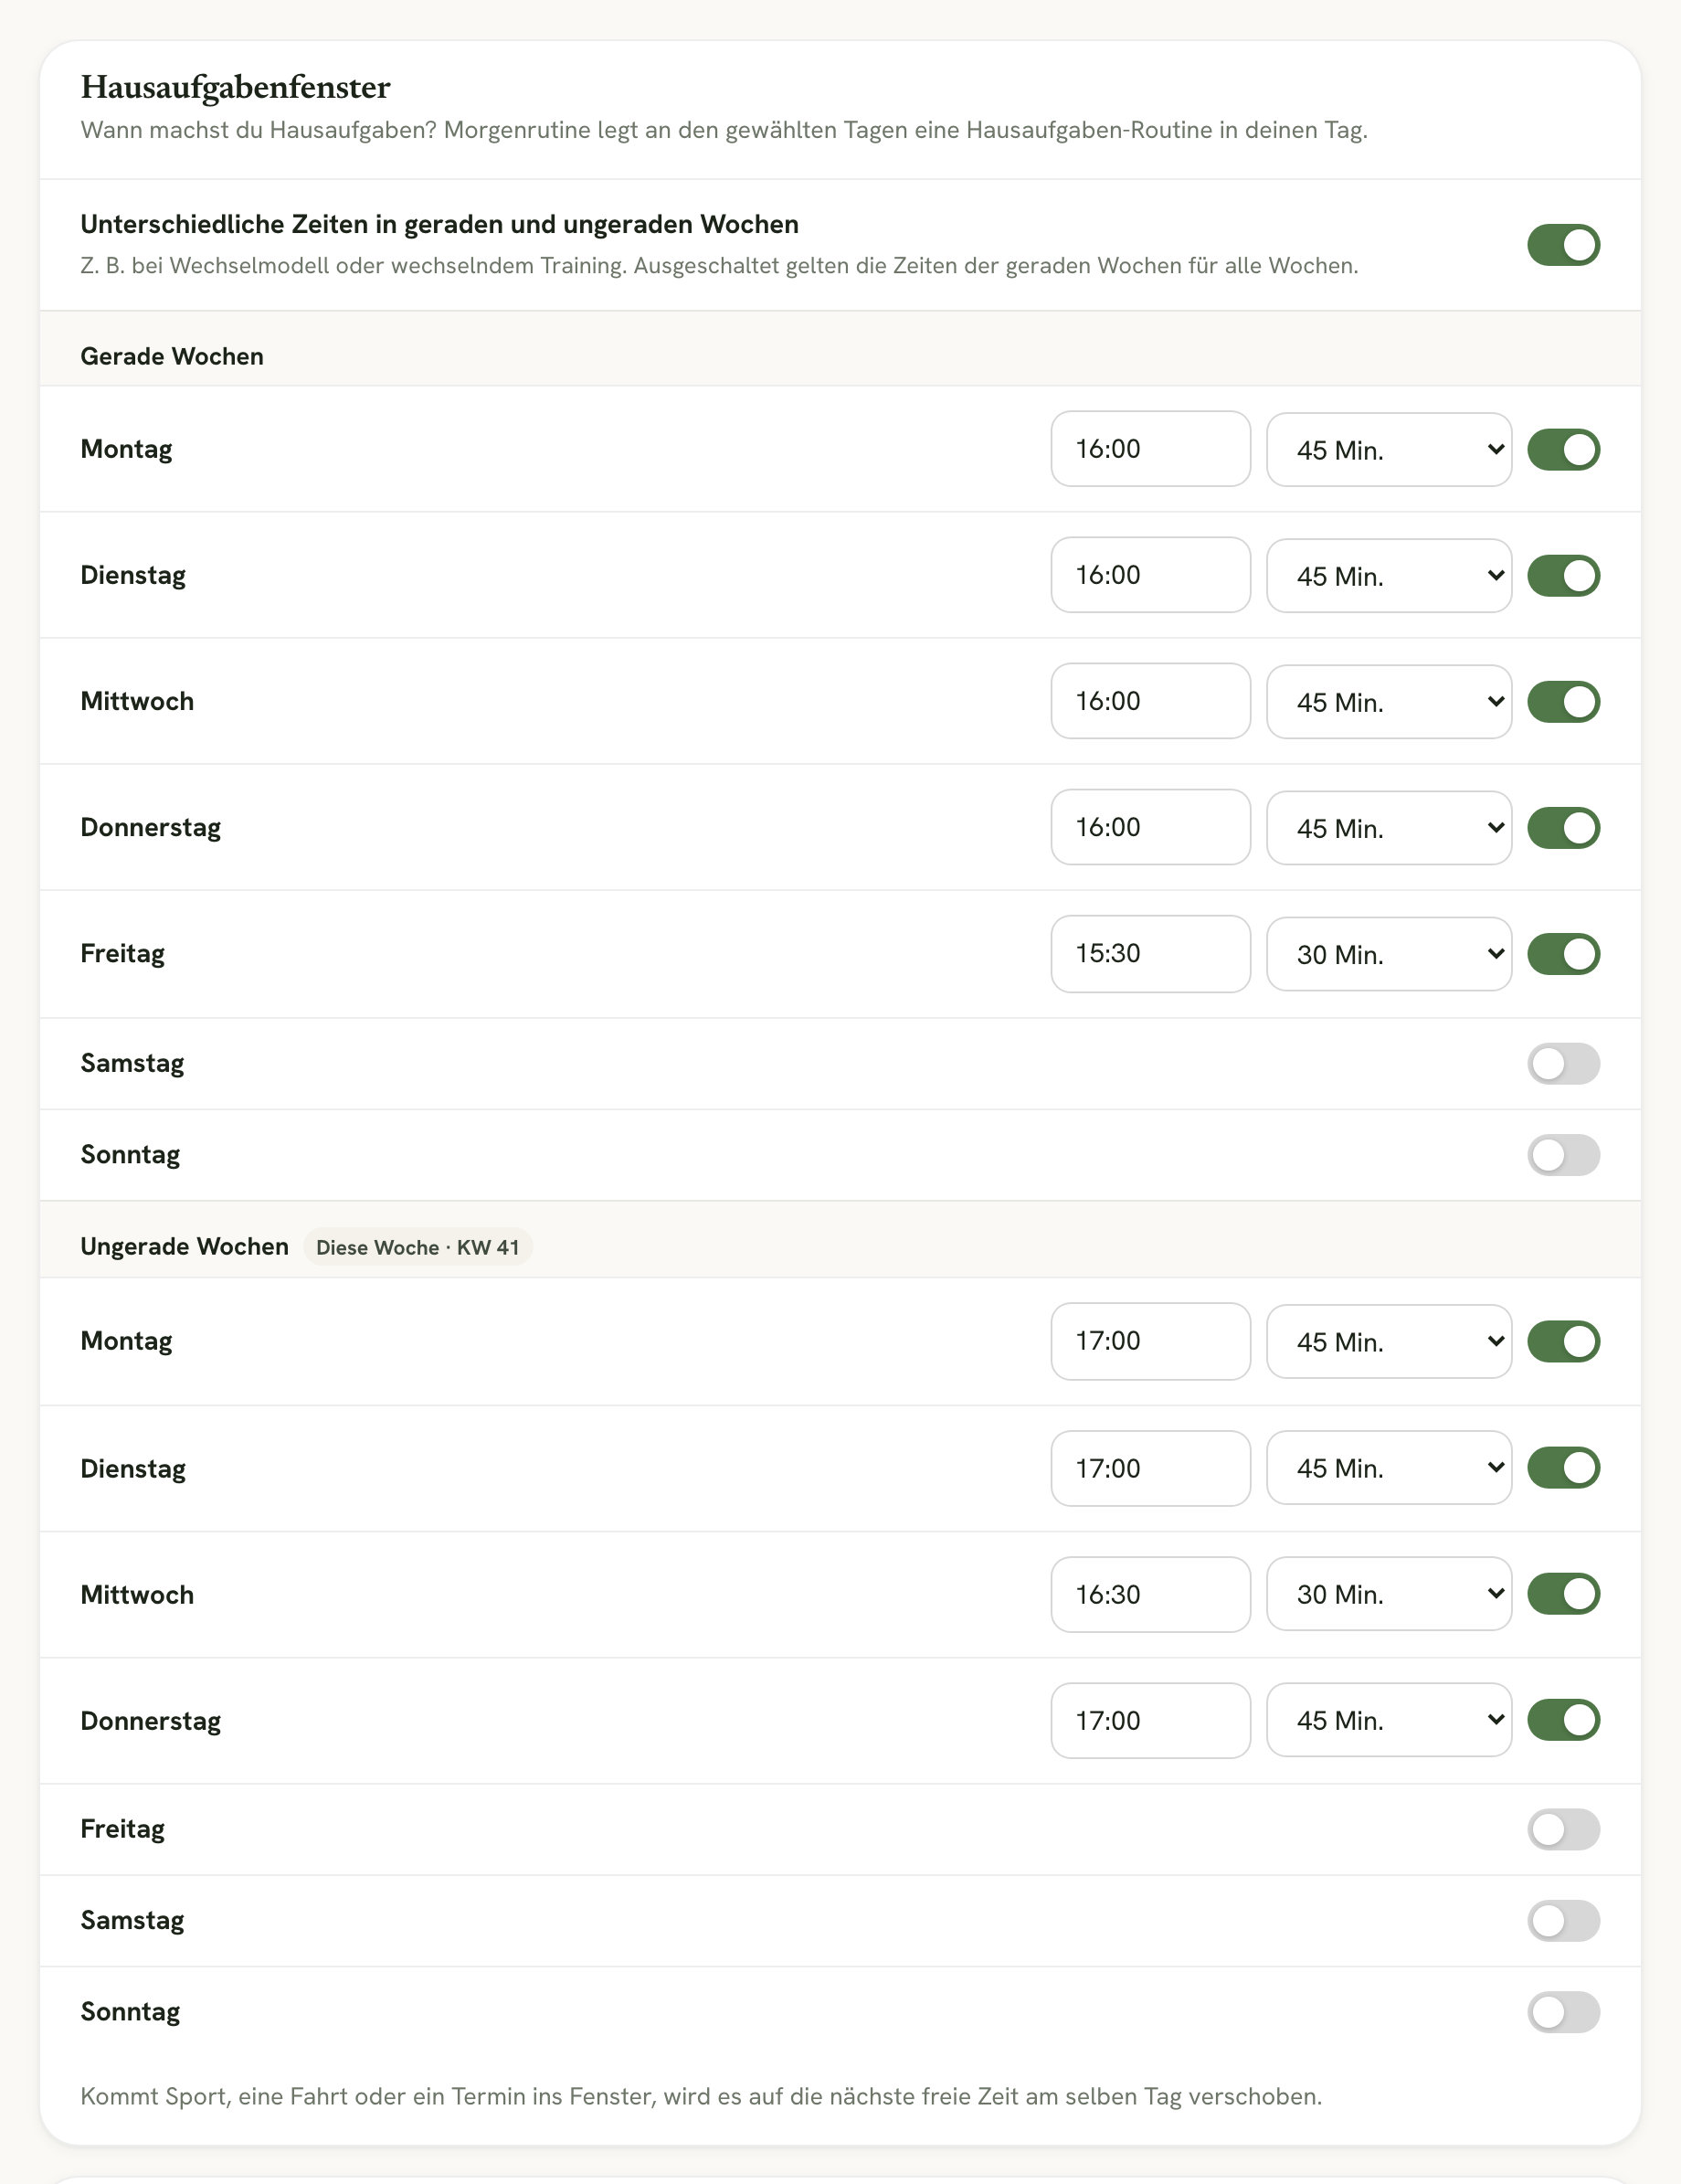1681x2184 pixels.
Task: Enable Sonntag in Gerade Wochen
Action: (x=1563, y=1155)
